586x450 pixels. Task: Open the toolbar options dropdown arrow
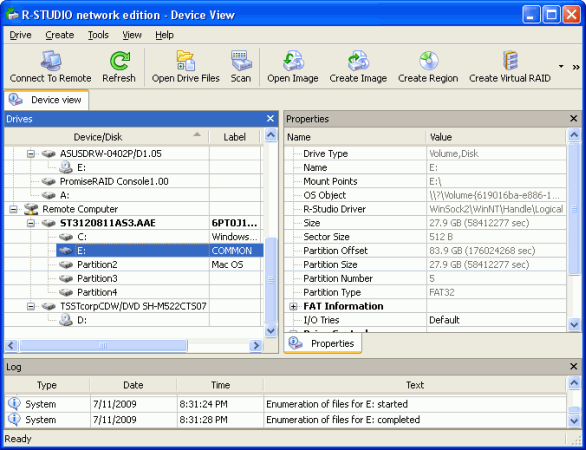click(561, 67)
